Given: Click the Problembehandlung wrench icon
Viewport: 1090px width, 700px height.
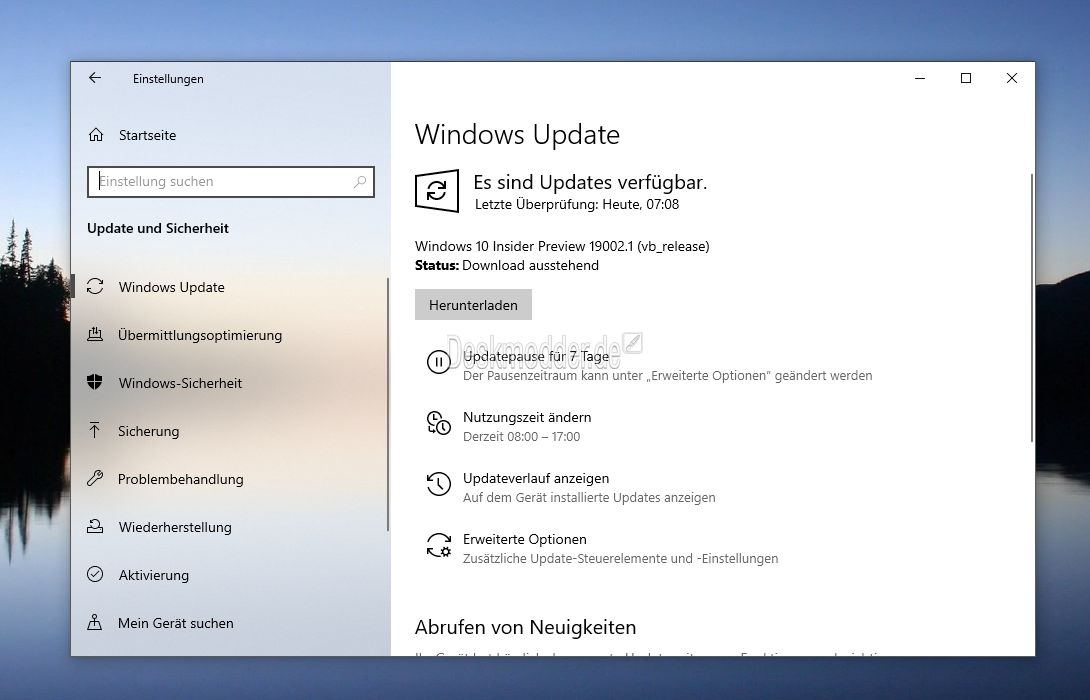Looking at the screenshot, I should [96, 479].
